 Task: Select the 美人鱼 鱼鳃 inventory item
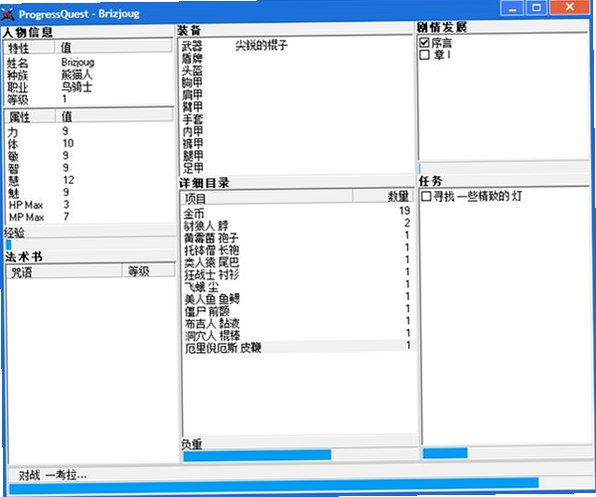pyautogui.click(x=297, y=298)
